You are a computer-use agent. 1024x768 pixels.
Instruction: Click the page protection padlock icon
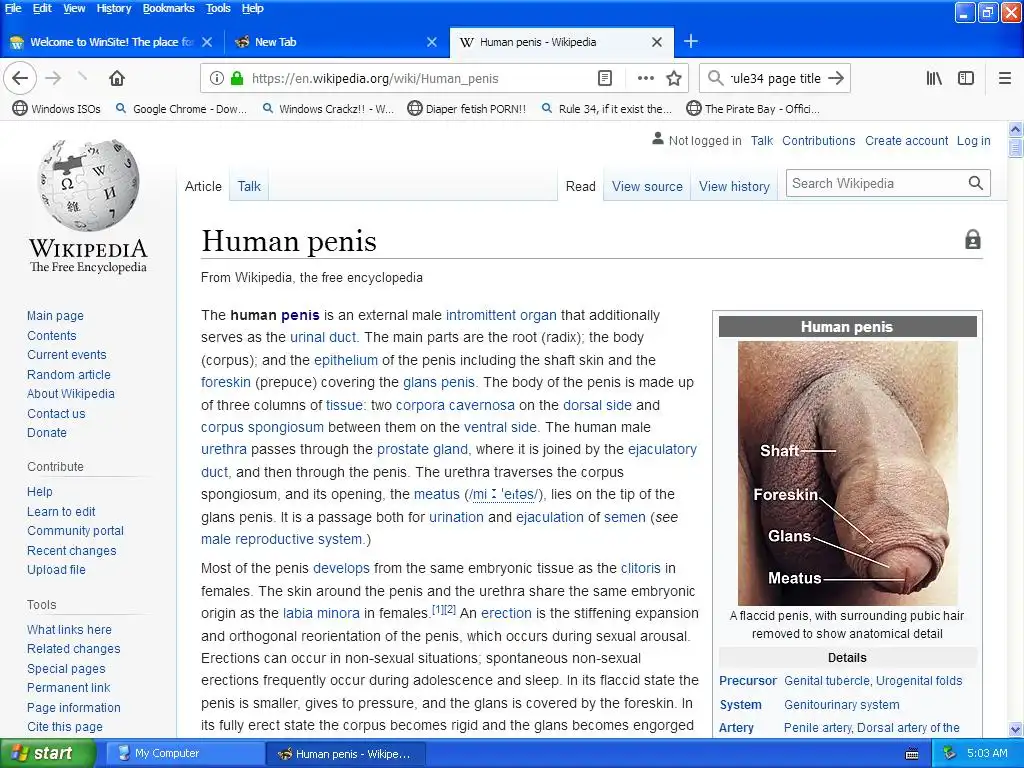[973, 240]
